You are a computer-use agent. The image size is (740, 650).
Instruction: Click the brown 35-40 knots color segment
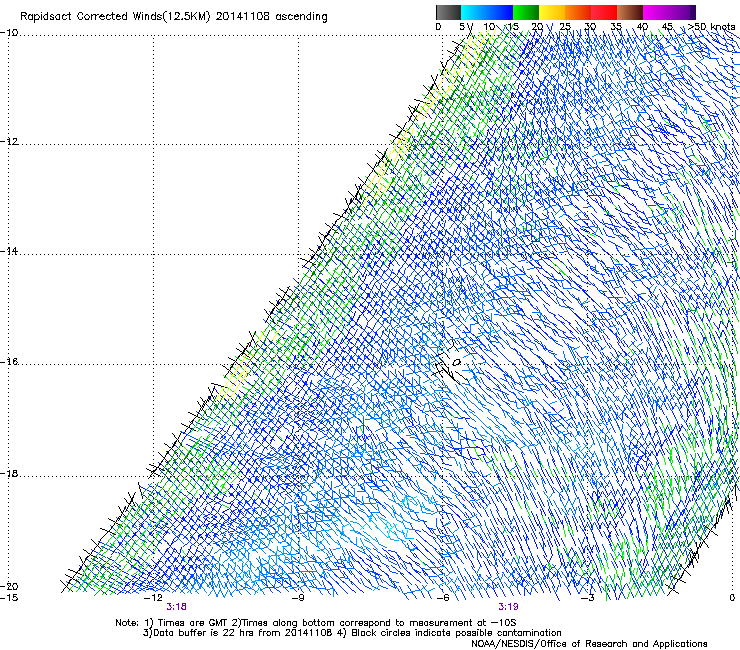tap(630, 12)
